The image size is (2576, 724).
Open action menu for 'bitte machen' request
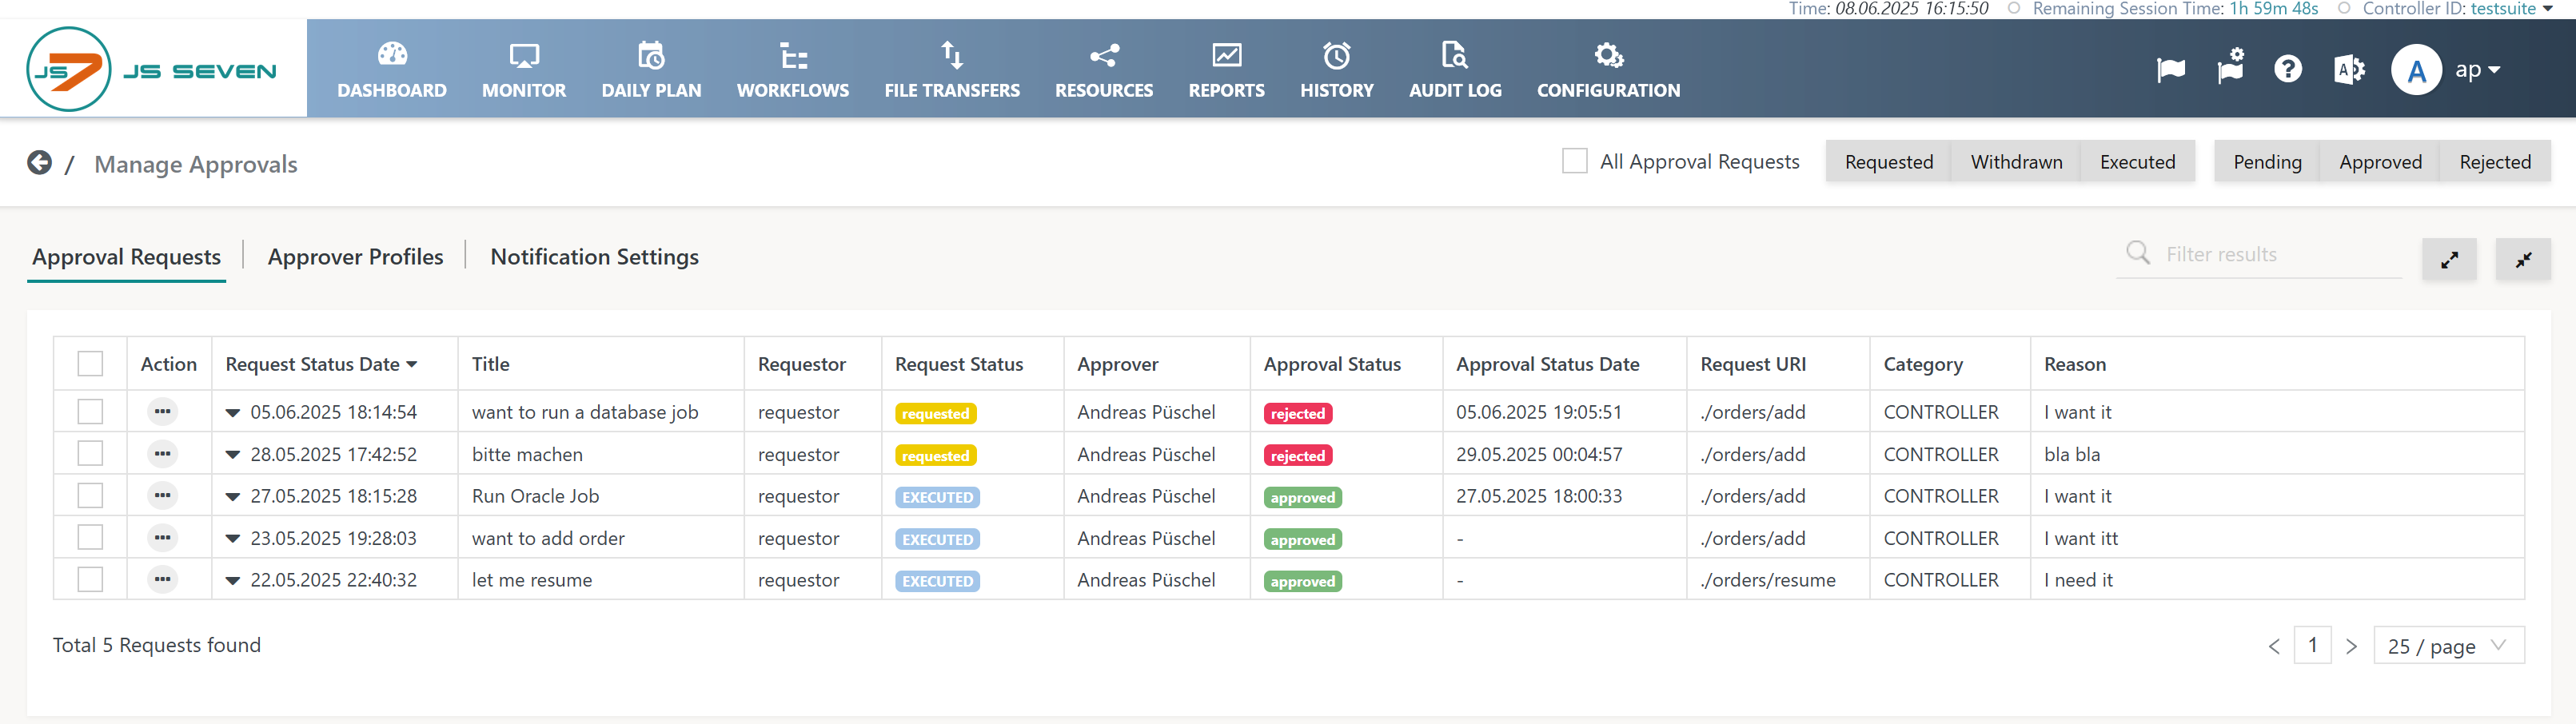click(162, 454)
